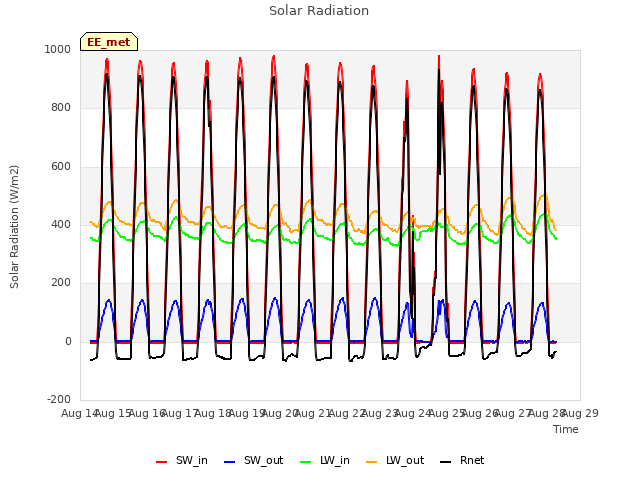
Task: Toggle the Rnet legend entry
Action: click(462, 460)
